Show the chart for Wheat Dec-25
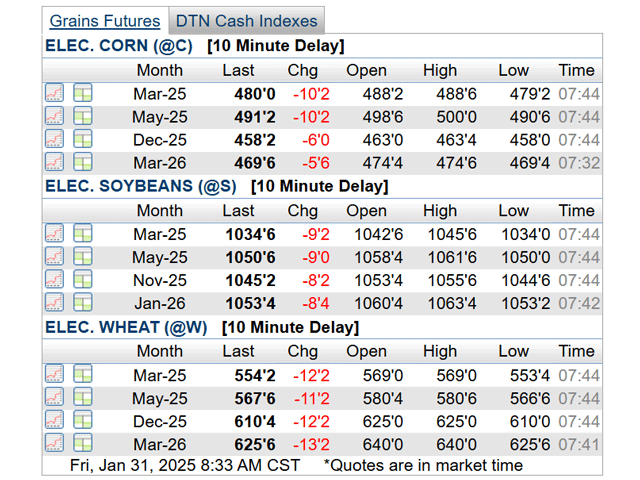The height and width of the screenshot is (480, 640). (54, 420)
